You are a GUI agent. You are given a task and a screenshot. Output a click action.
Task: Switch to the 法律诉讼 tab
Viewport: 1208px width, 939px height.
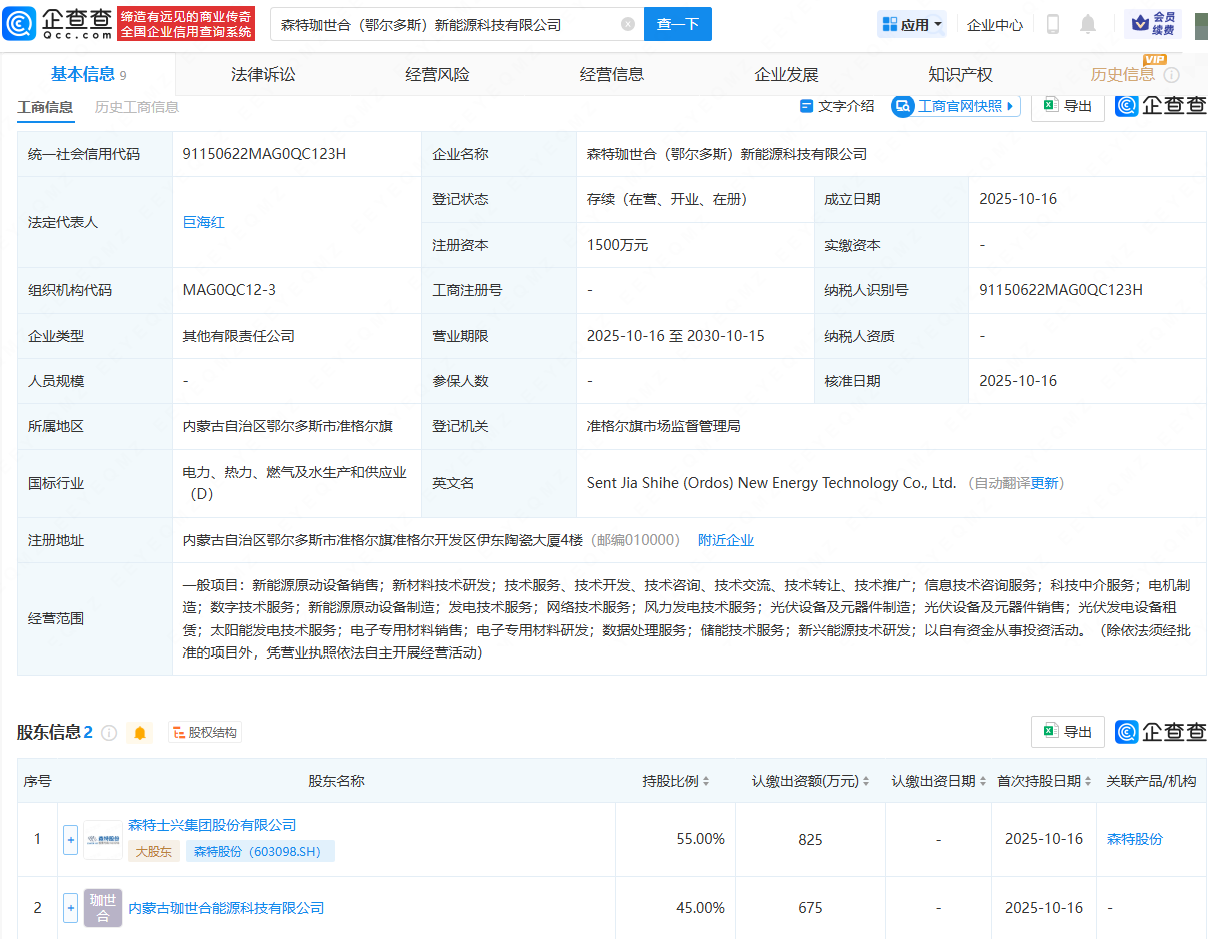pyautogui.click(x=262, y=73)
